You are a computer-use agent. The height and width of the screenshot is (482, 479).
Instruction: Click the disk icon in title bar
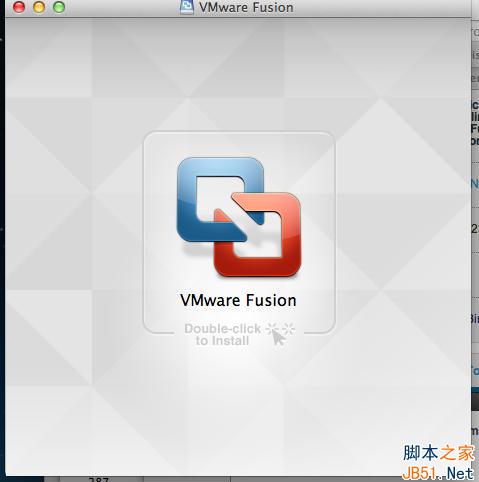click(187, 7)
